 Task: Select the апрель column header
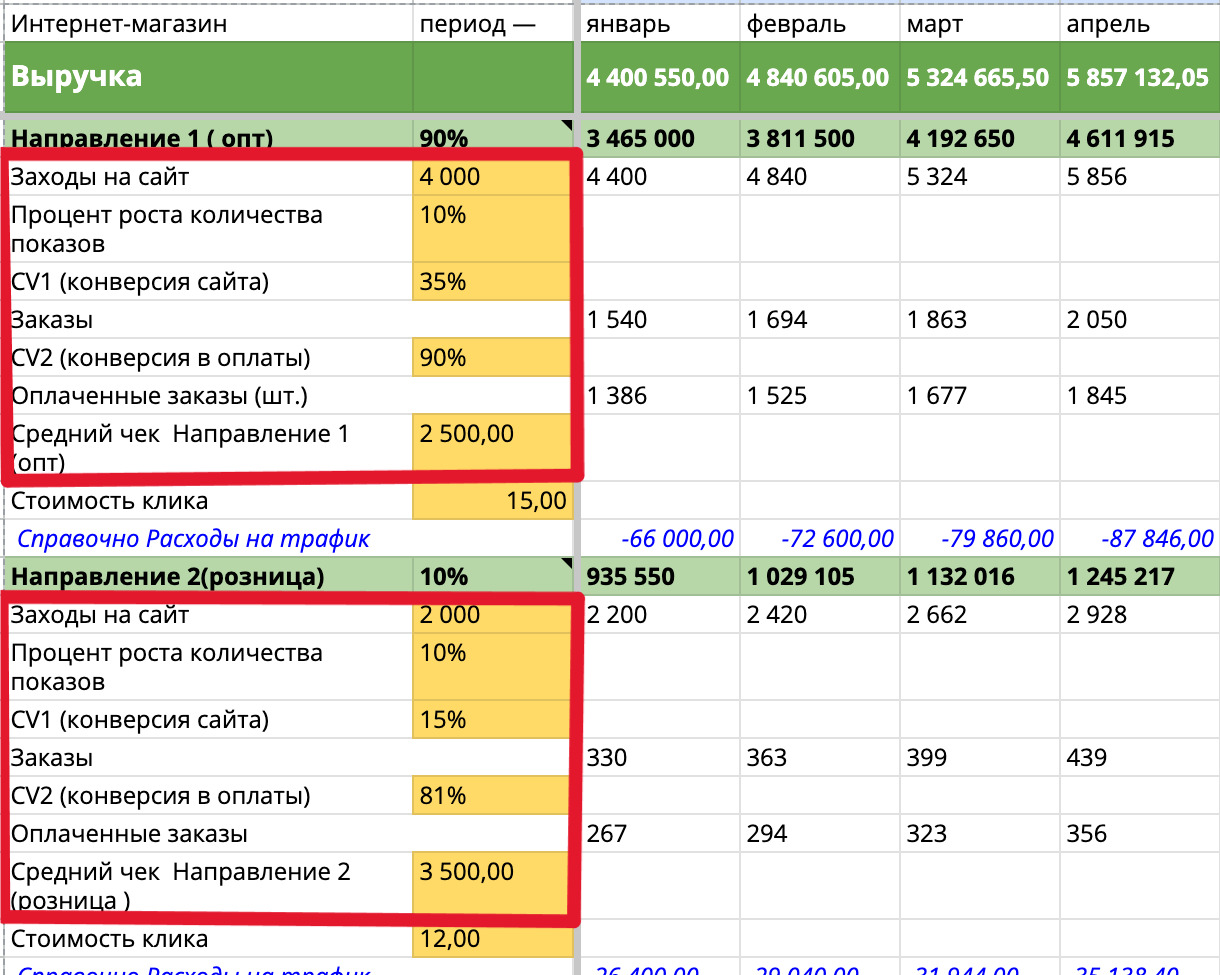pyautogui.click(x=1138, y=25)
